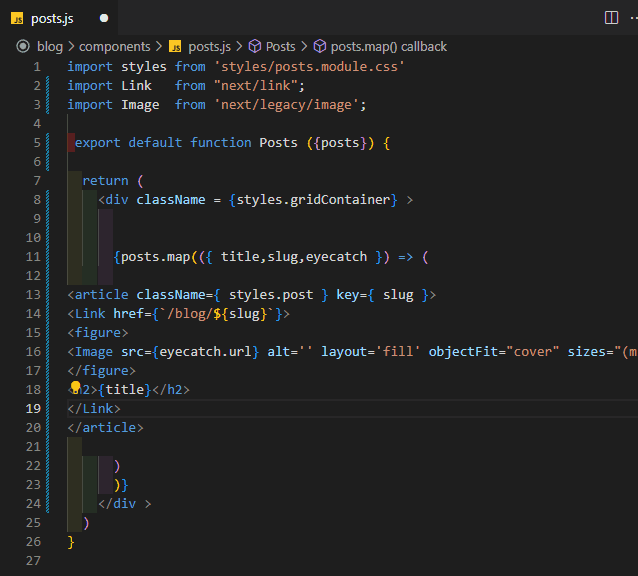
Task: Click the red marker before export
Action: tap(71, 142)
